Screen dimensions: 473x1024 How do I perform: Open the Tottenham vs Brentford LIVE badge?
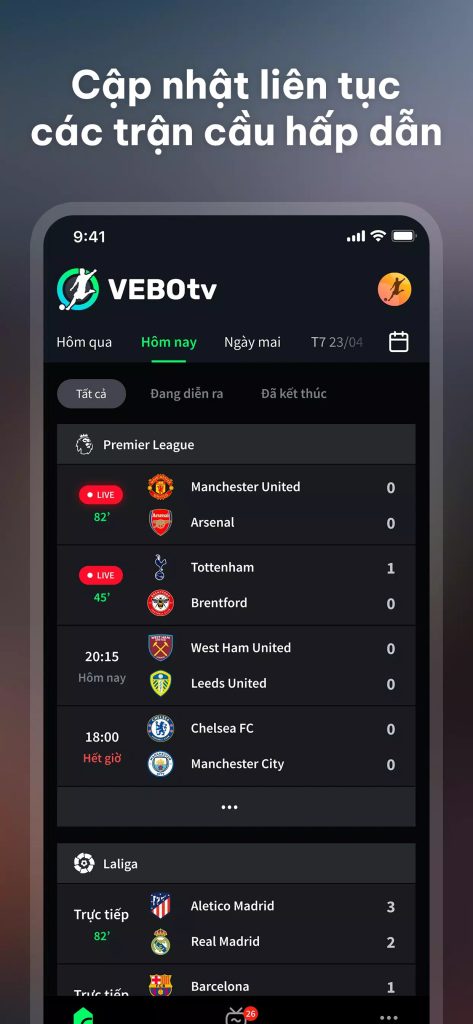[x=101, y=575]
